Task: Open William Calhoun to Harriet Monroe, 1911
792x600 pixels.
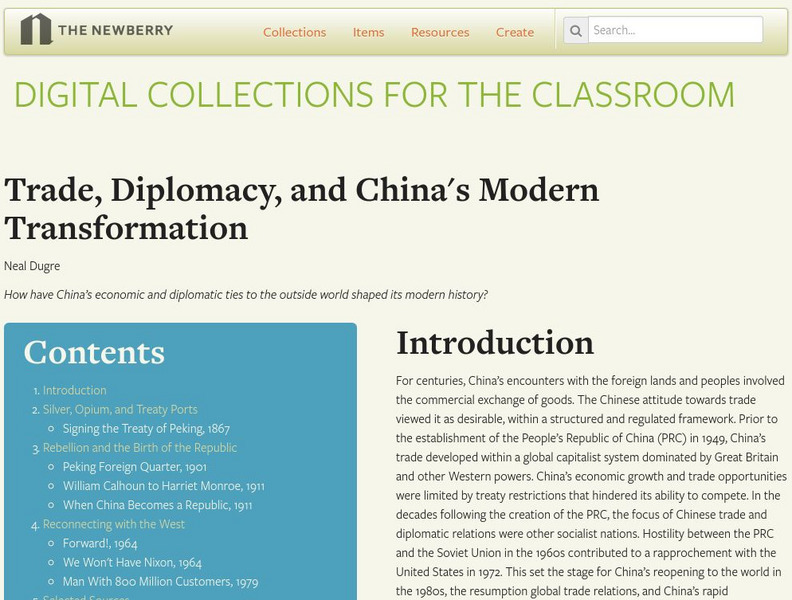Action: click(x=163, y=486)
